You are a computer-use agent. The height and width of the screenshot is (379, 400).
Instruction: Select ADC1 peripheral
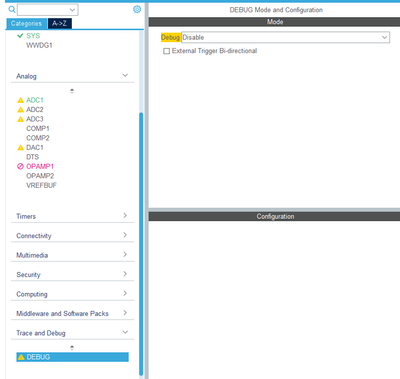(35, 100)
